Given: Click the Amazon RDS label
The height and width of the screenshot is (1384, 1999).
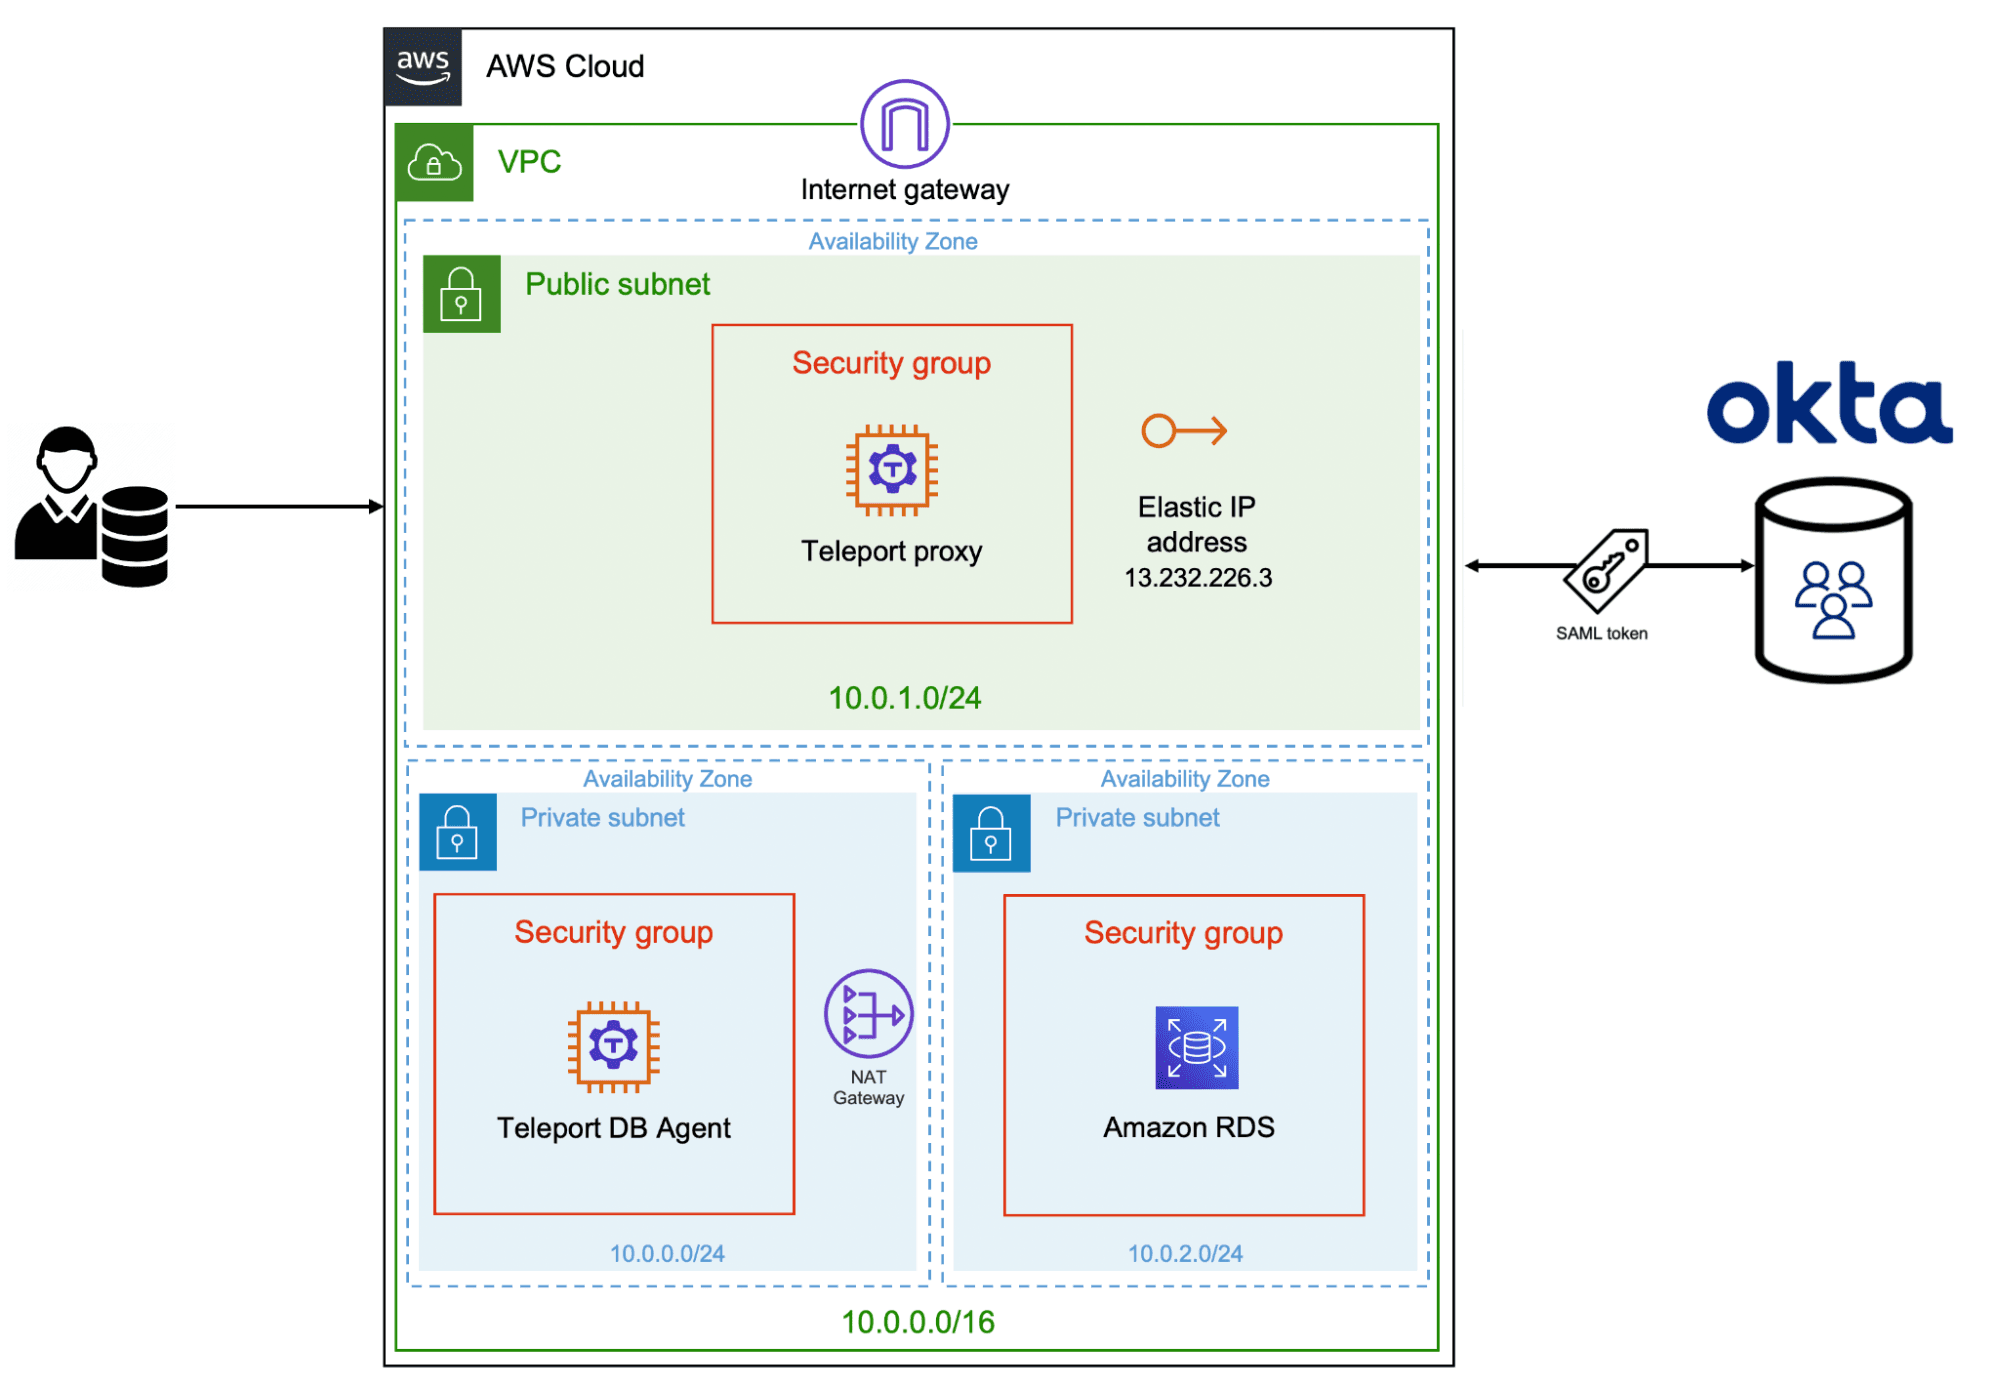Looking at the screenshot, I should coord(1188,1127).
